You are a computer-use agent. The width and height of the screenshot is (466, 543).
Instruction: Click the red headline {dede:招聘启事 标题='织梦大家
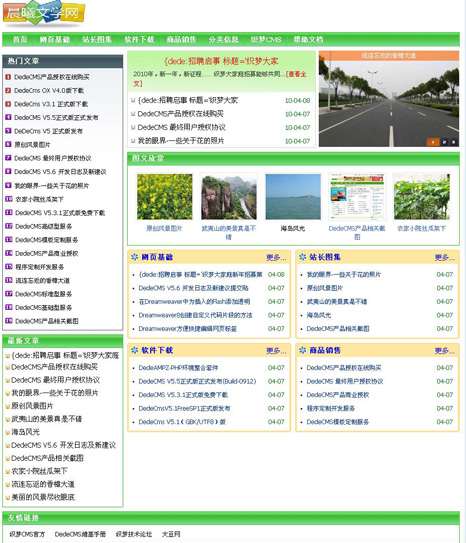click(x=221, y=62)
